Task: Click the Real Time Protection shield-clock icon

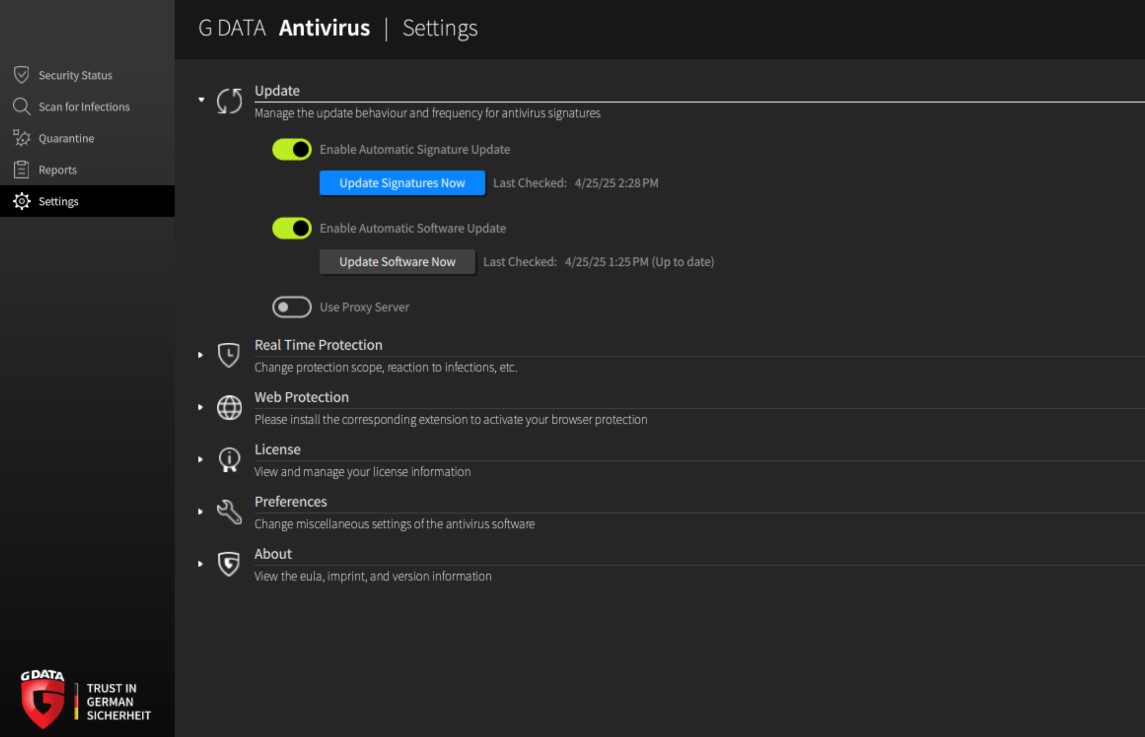Action: coord(229,355)
